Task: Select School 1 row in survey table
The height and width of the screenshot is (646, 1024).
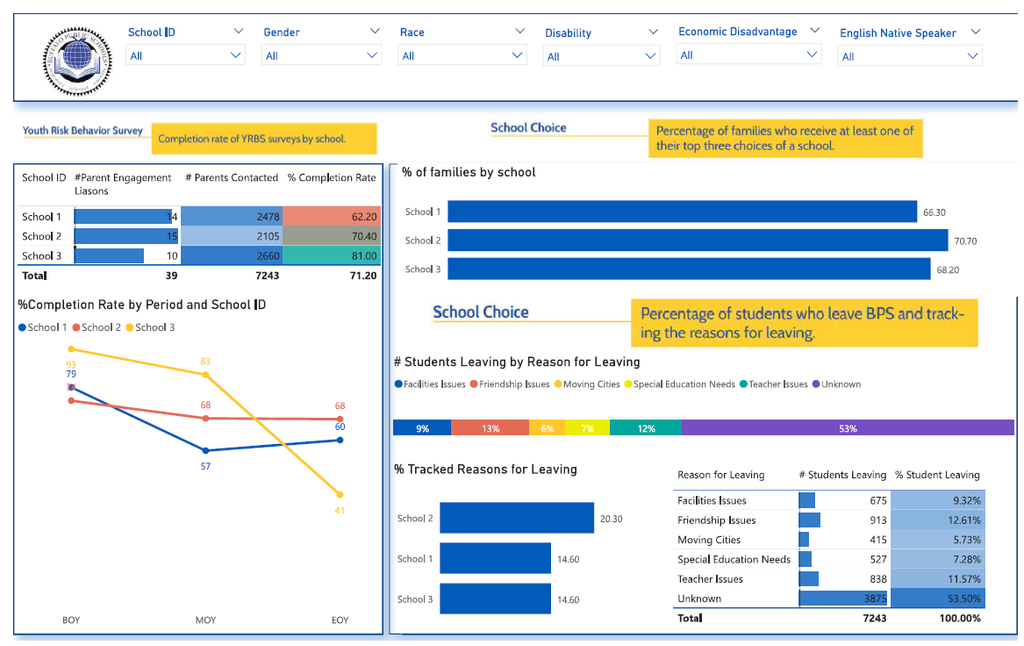Action: tap(199, 216)
